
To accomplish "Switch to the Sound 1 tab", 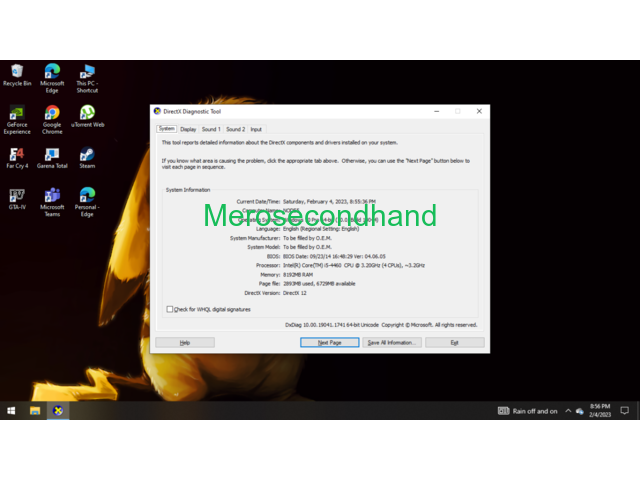I will click(x=211, y=129).
